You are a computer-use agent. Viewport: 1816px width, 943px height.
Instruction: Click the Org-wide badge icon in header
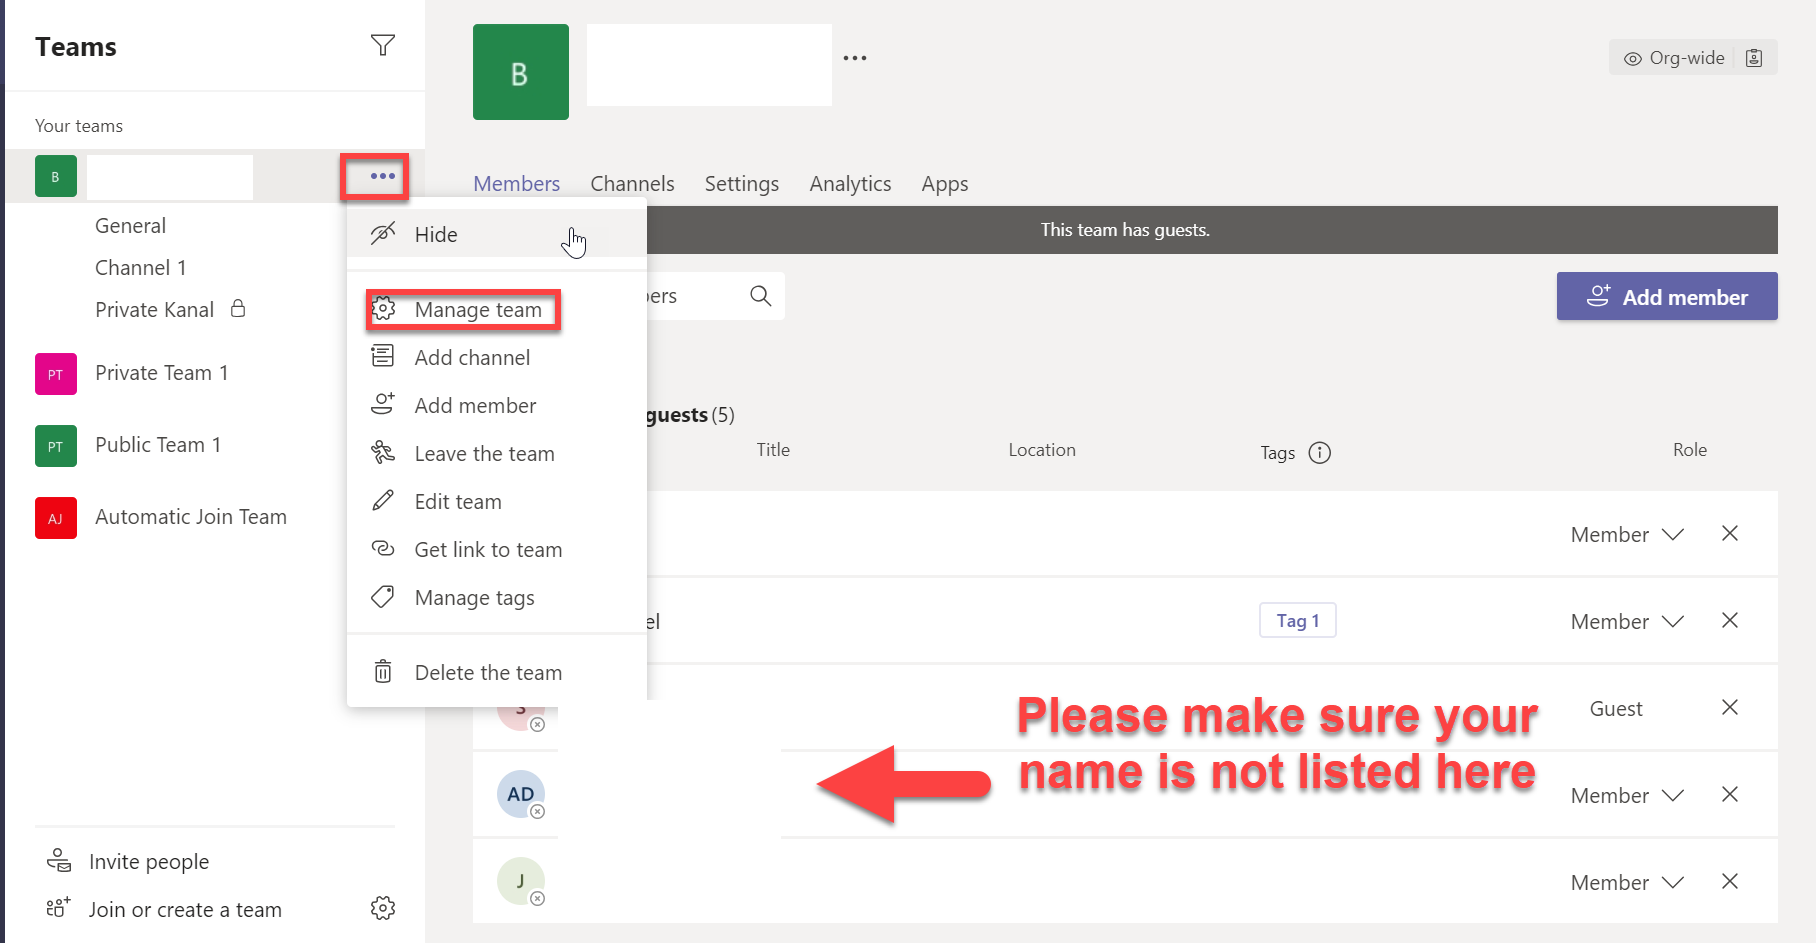coord(1754,58)
